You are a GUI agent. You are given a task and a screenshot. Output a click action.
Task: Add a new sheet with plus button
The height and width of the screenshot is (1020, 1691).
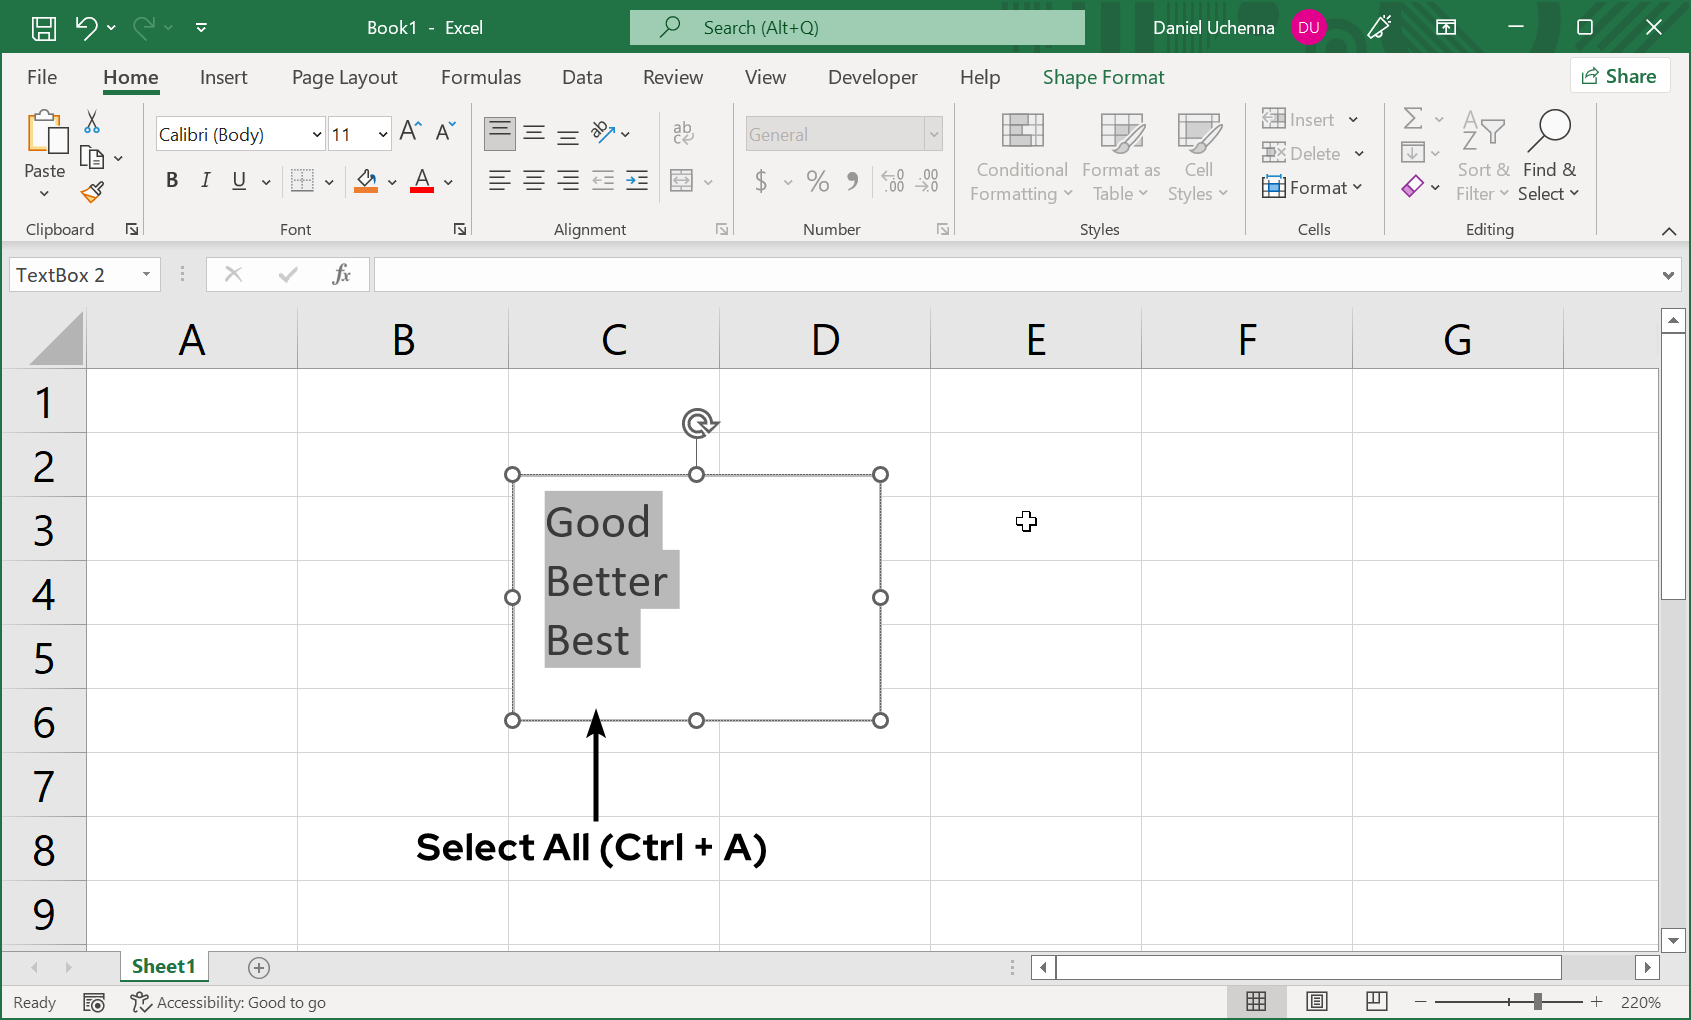(x=259, y=967)
